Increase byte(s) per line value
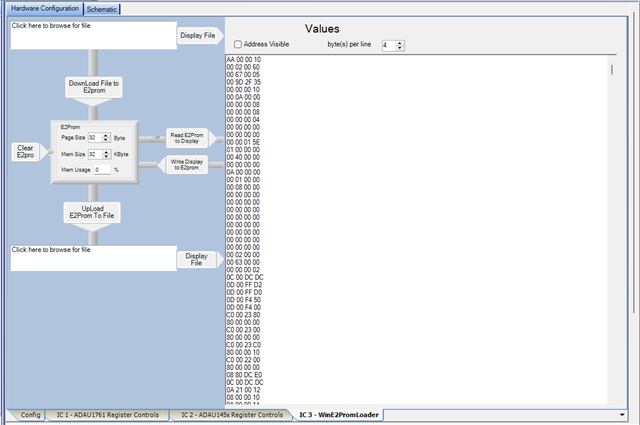Image resolution: width=640 pixels, height=425 pixels. click(x=400, y=43)
